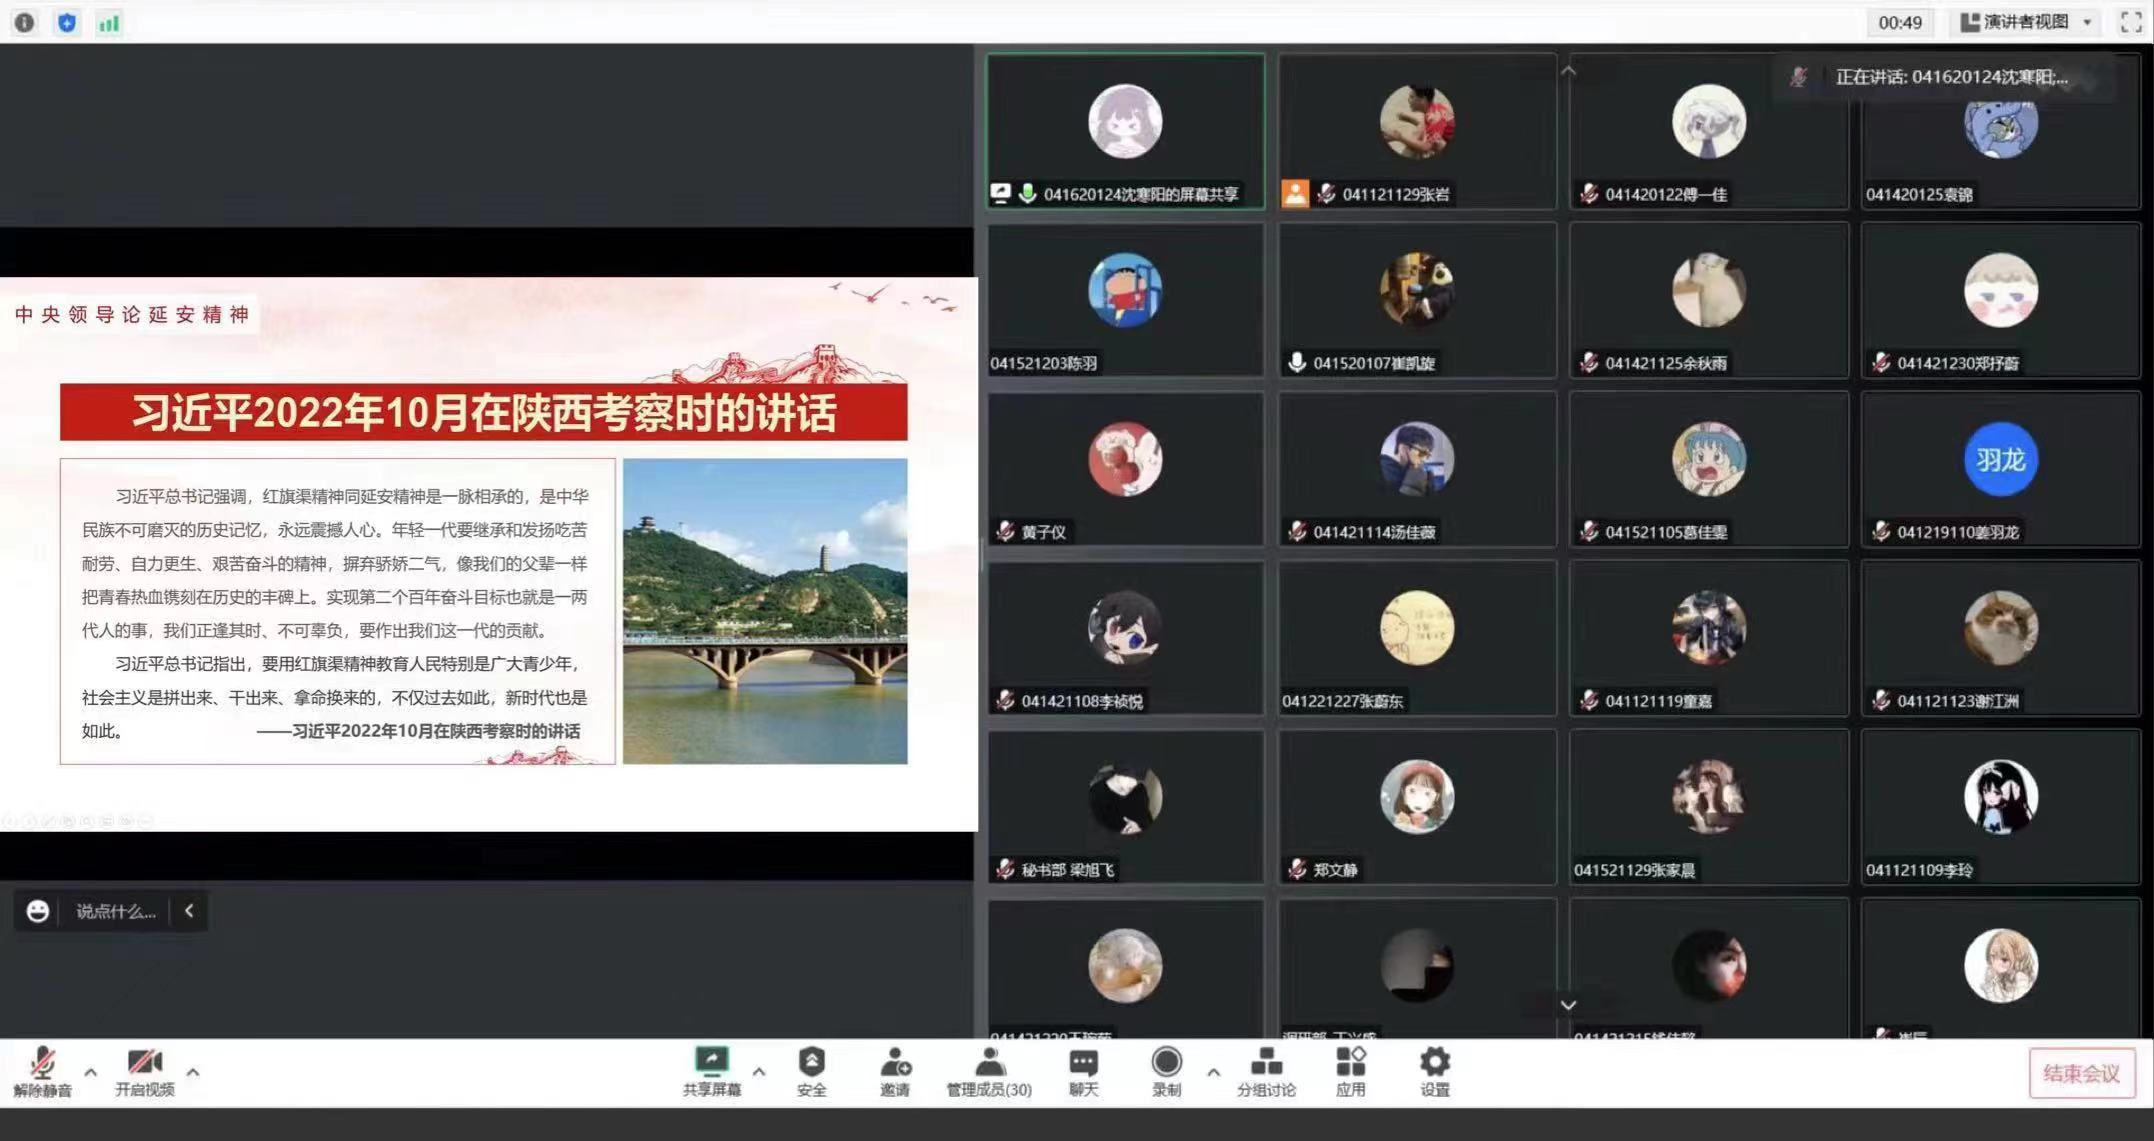Click the 说点什么 chat input field
This screenshot has width=2154, height=1141.
[x=116, y=911]
